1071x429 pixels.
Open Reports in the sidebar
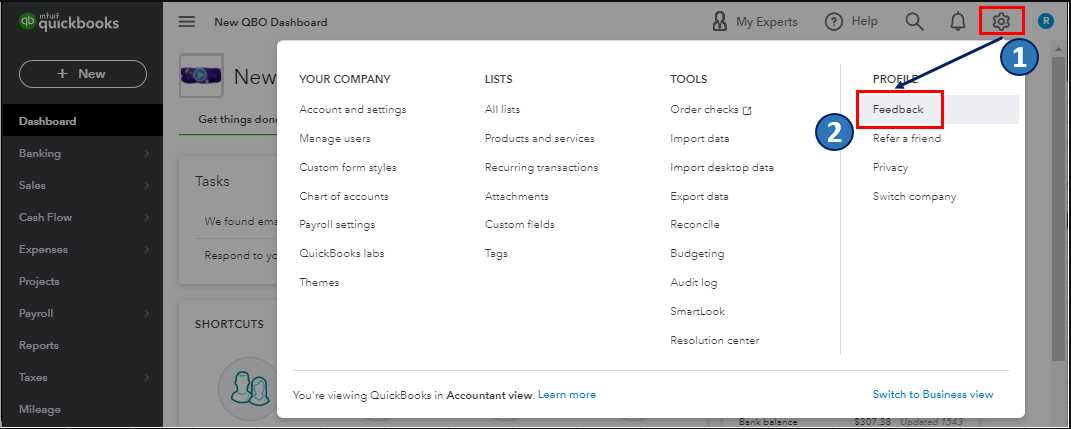click(x=39, y=345)
